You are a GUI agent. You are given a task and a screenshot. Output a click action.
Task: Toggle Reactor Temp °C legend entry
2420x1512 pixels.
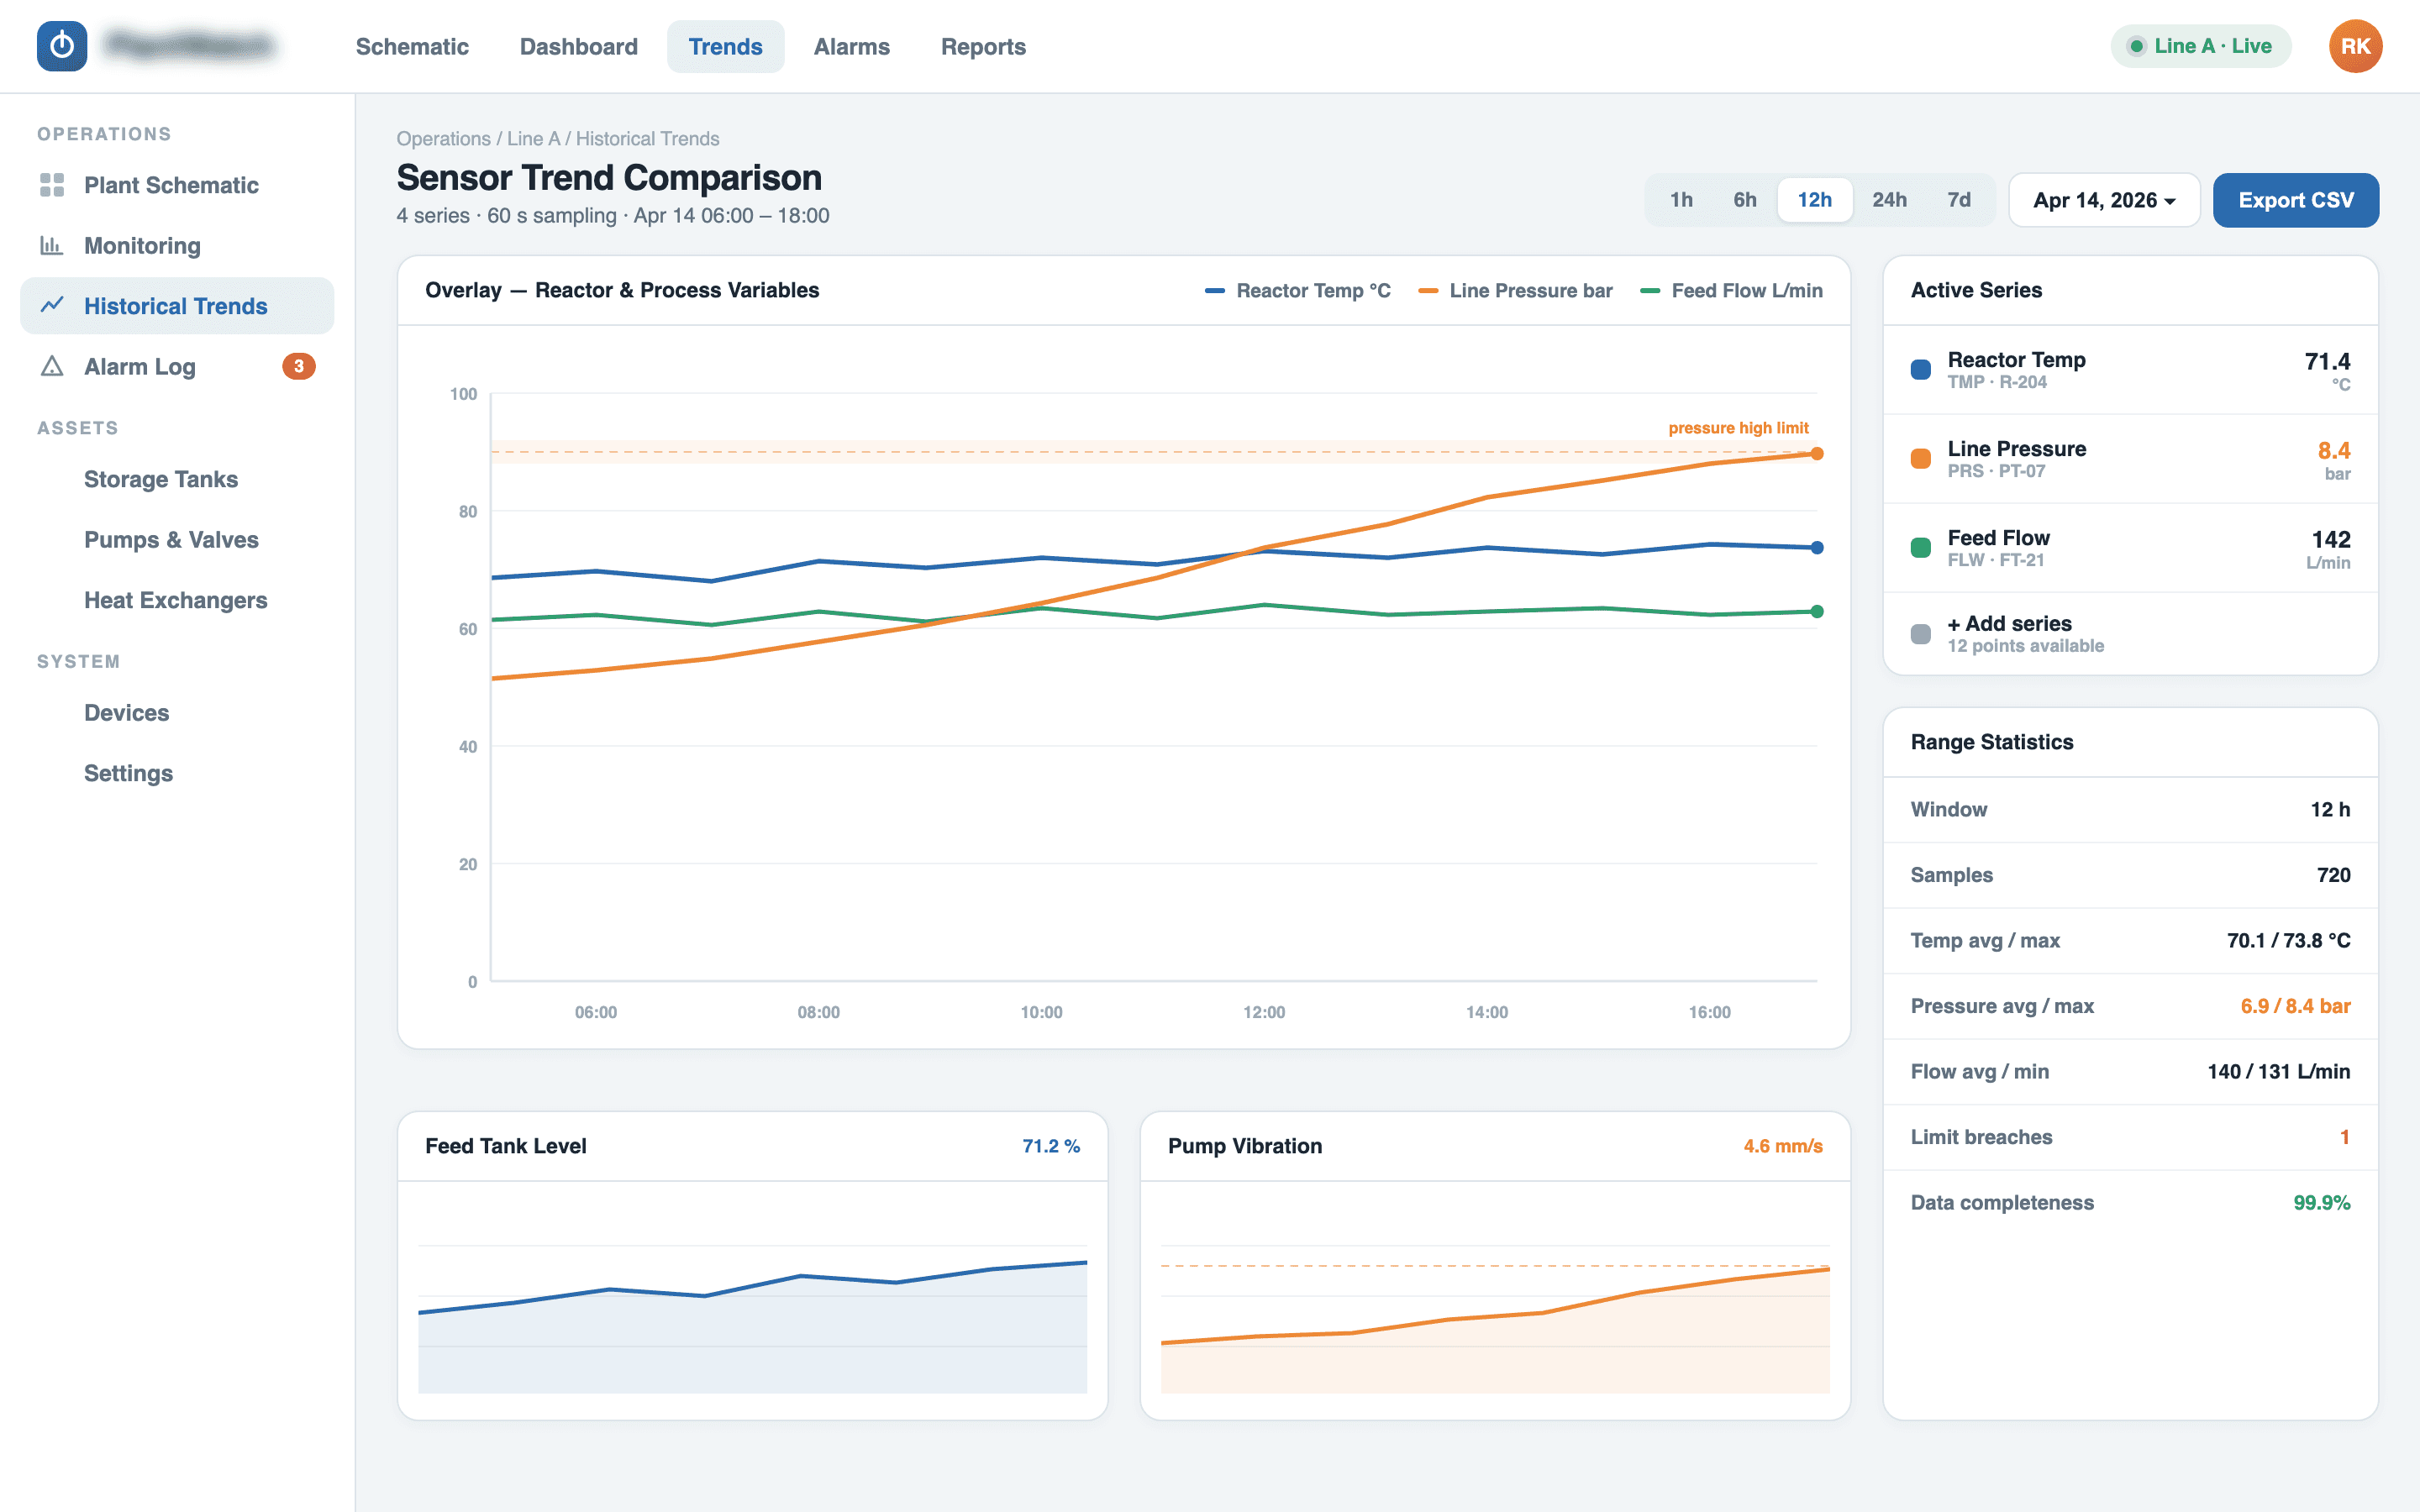[x=1297, y=290]
